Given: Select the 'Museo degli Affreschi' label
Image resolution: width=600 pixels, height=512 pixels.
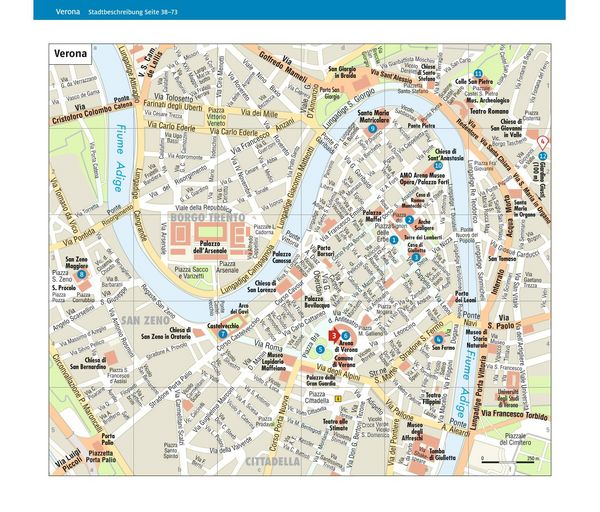Looking at the screenshot, I should (412, 431).
